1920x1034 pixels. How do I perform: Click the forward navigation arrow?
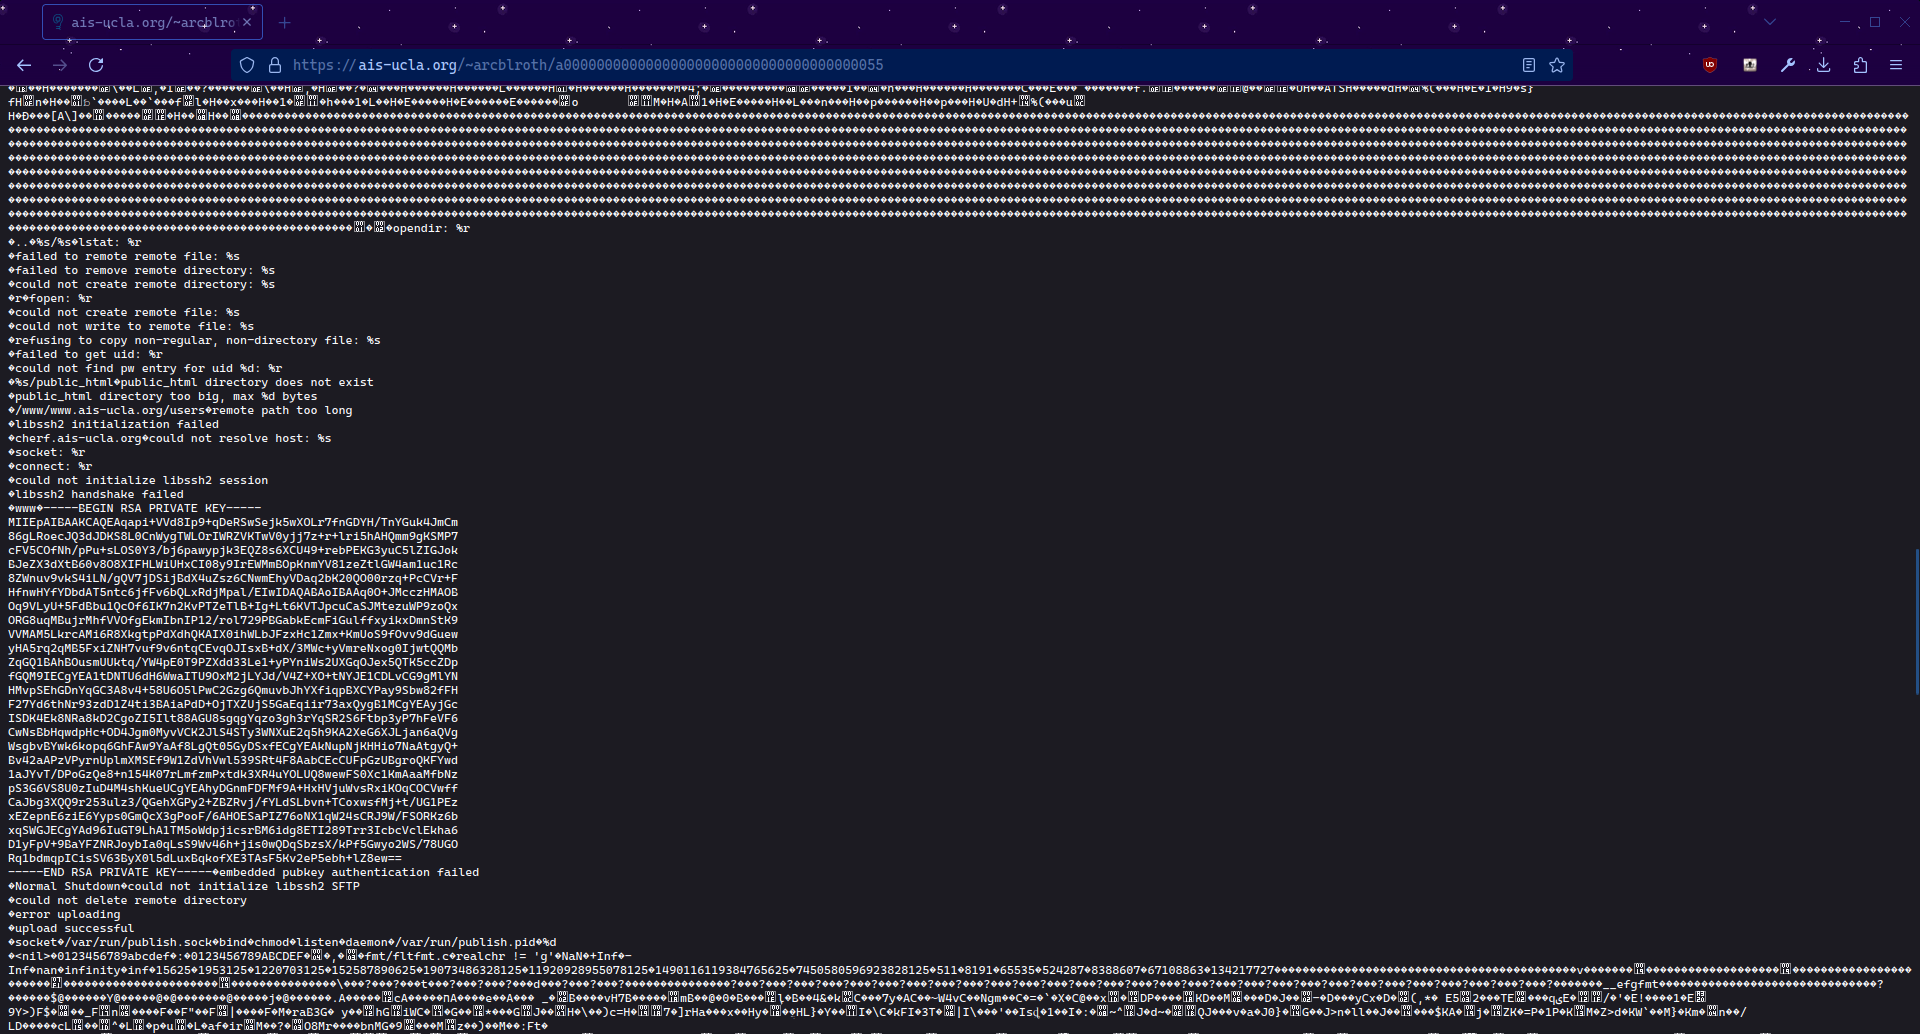pos(60,65)
